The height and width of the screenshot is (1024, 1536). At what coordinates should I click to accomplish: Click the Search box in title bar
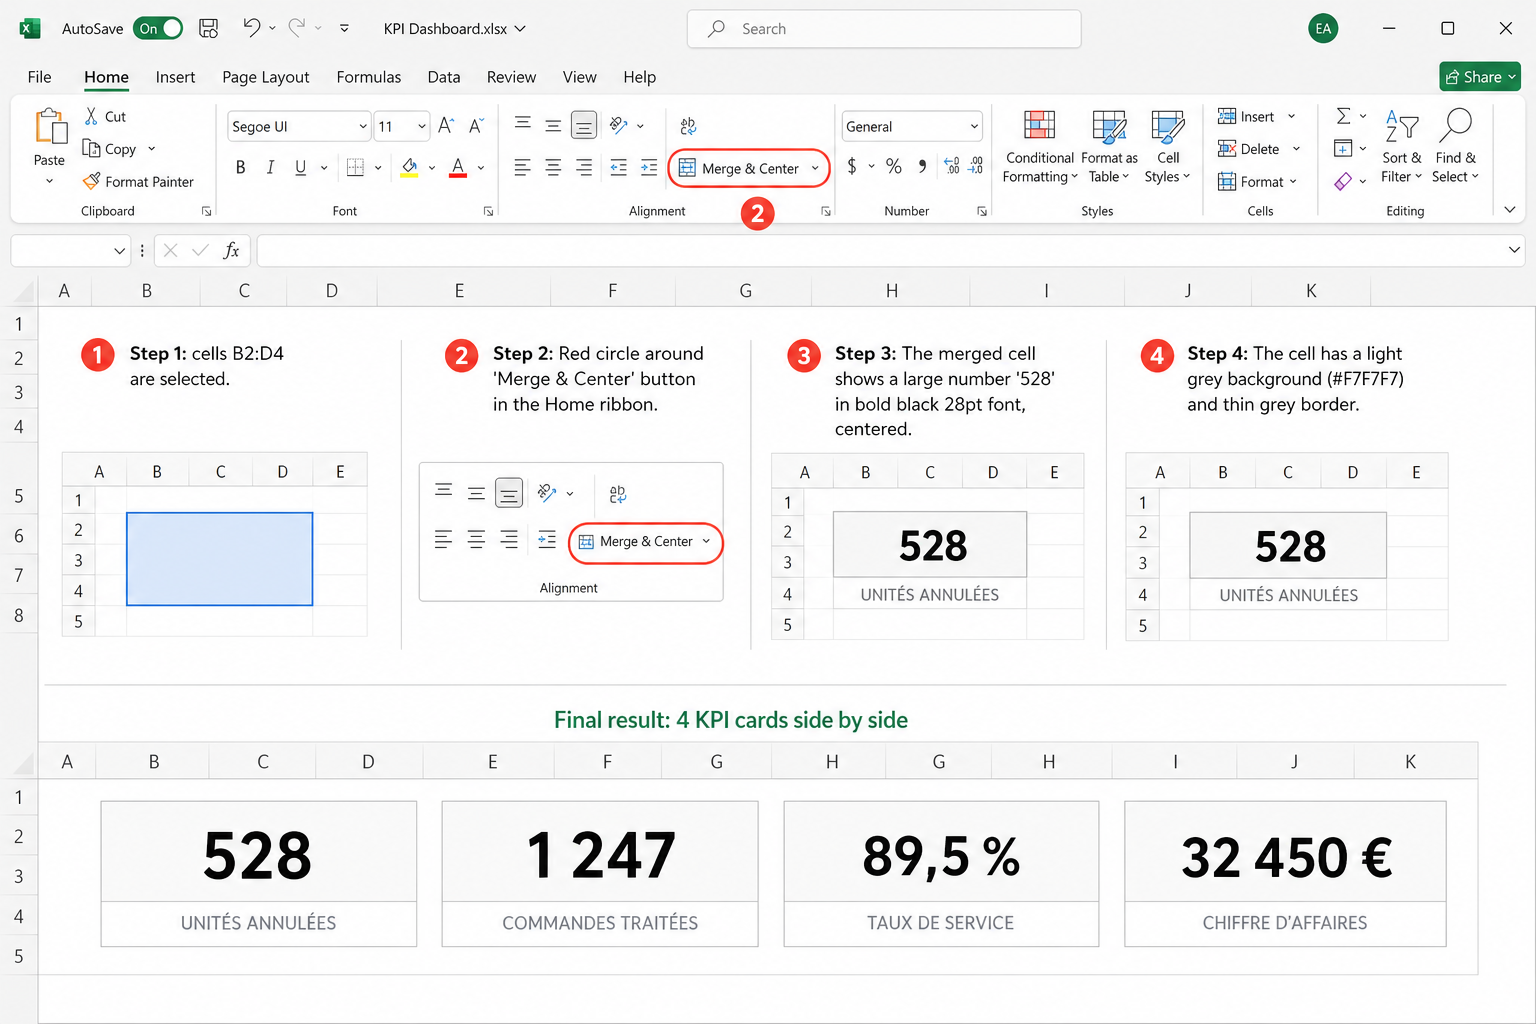[x=884, y=29]
